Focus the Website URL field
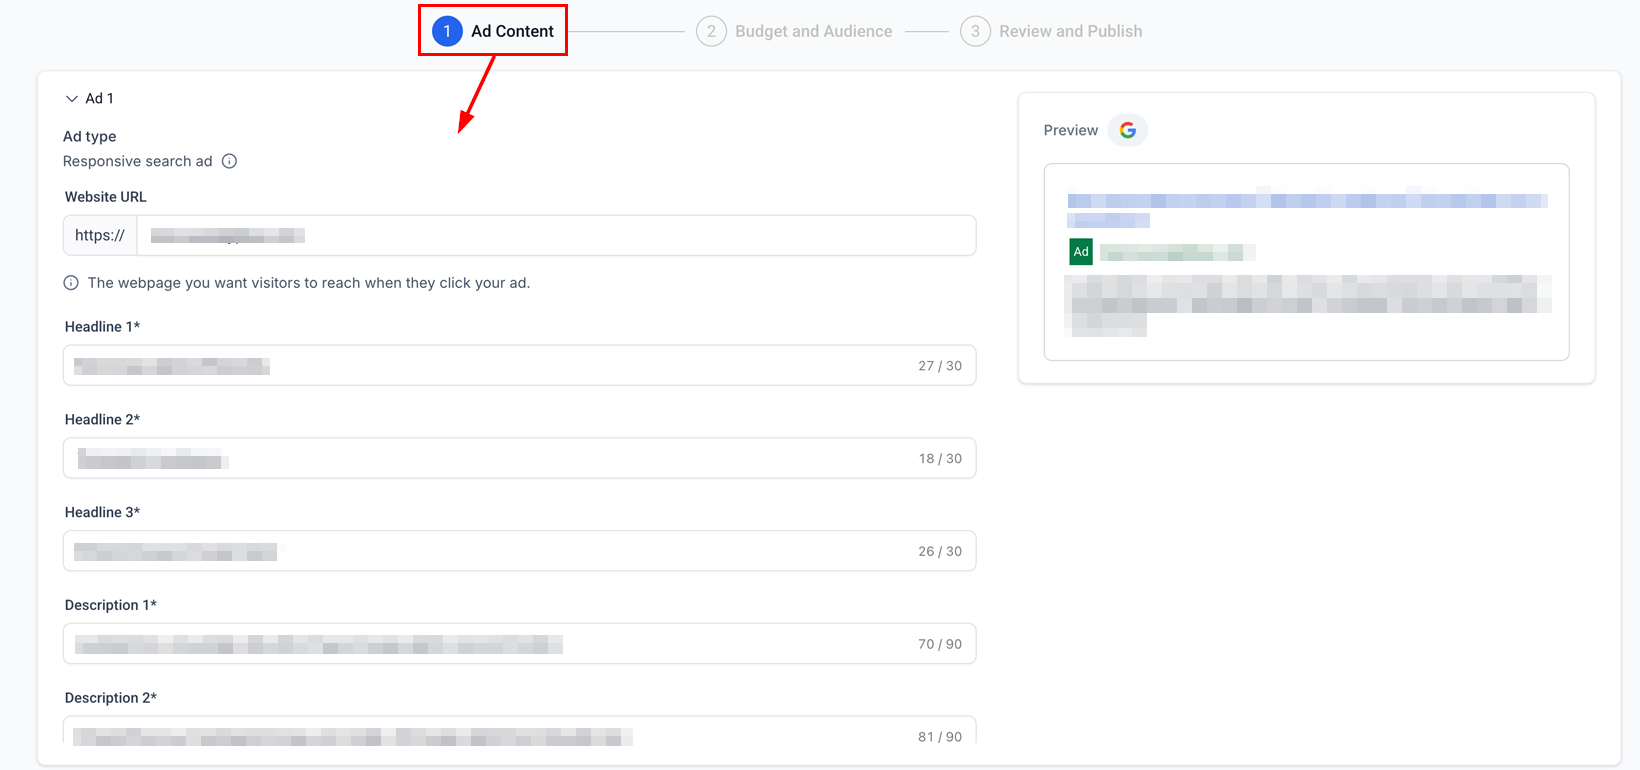The width and height of the screenshot is (1640, 770). point(556,235)
